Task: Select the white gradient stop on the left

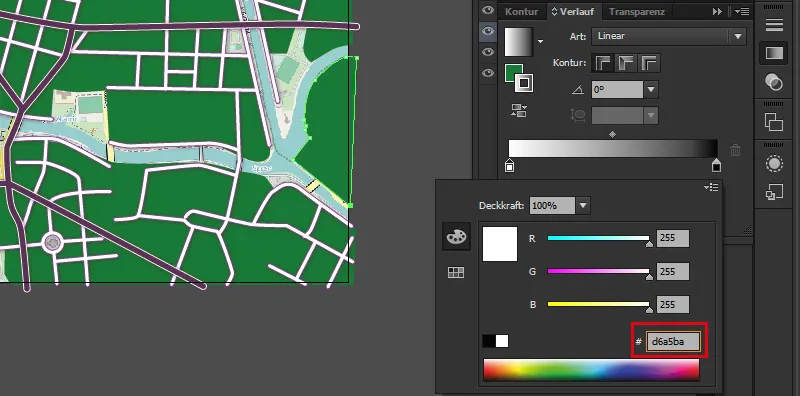Action: pyautogui.click(x=509, y=165)
